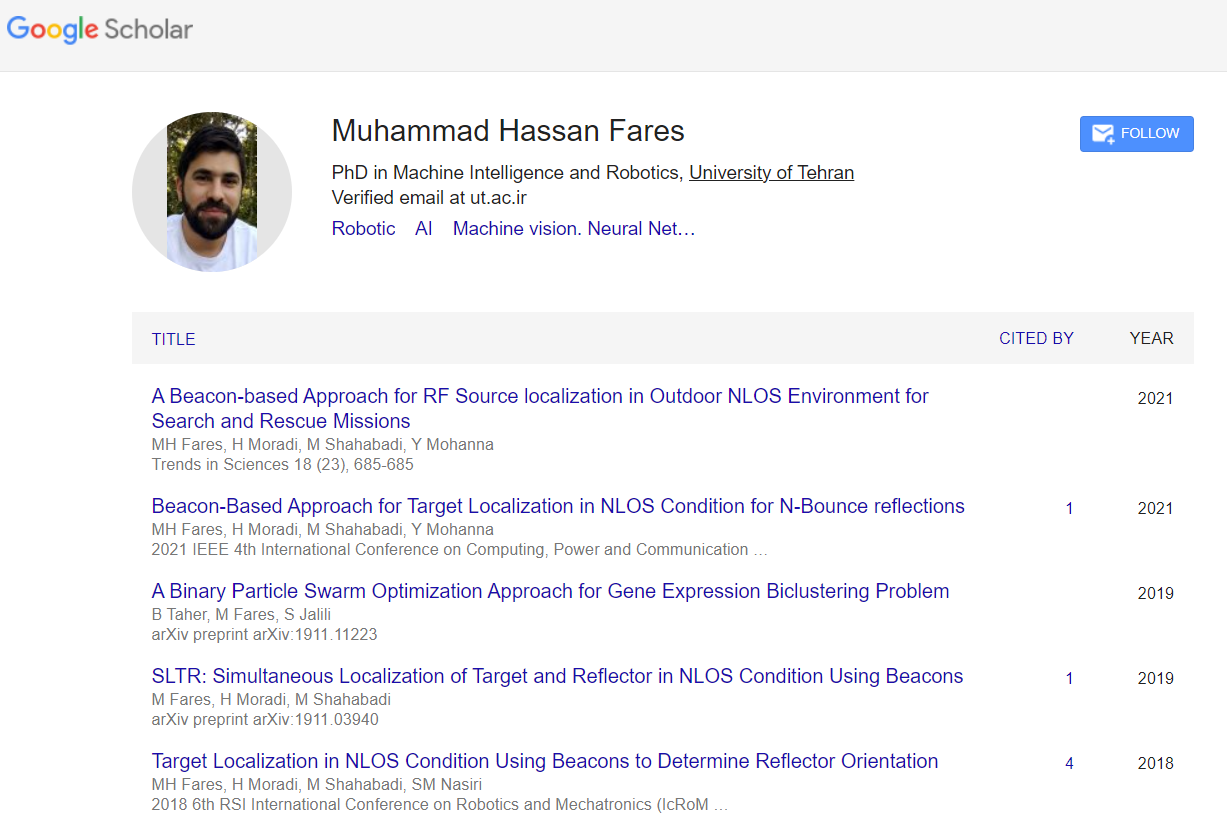Viewport: 1227px width, 838px height.
Task: Select the Robotic interest tag
Action: [x=363, y=229]
